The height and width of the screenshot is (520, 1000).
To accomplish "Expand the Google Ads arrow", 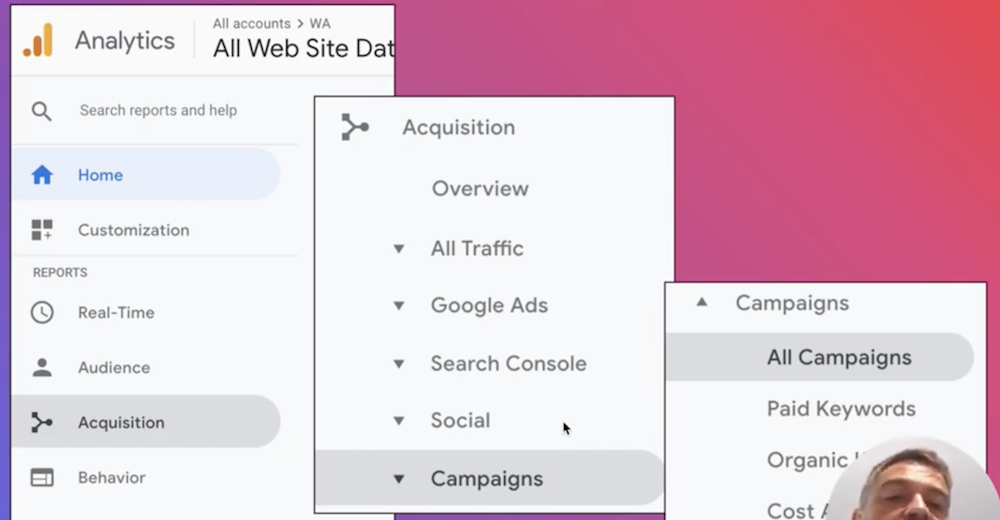I will click(399, 306).
